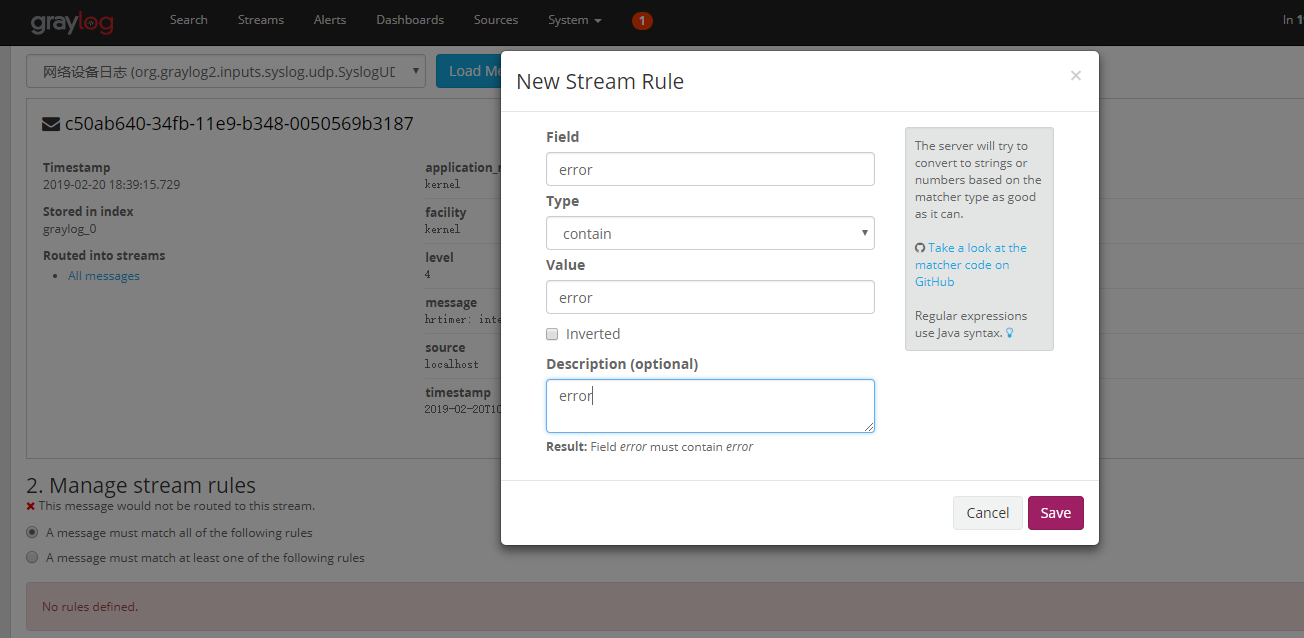The width and height of the screenshot is (1304, 638).
Task: Click the Description text area
Action: click(710, 406)
